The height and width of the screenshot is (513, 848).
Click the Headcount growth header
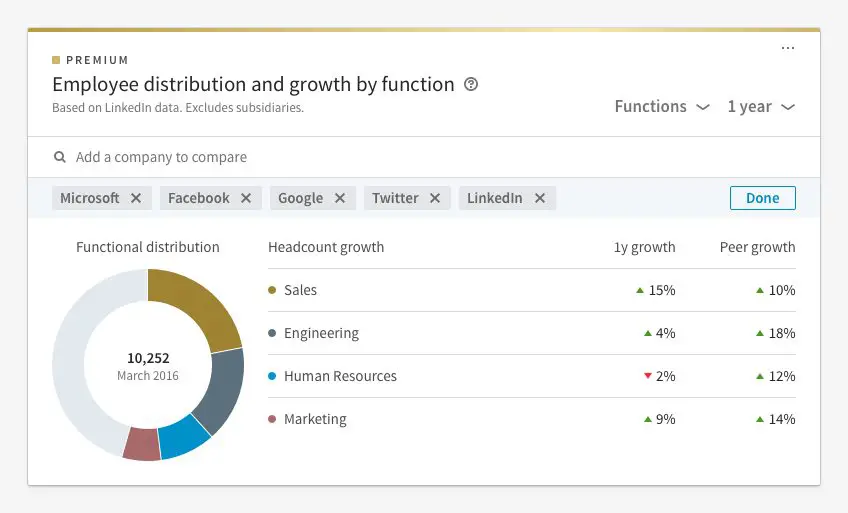(x=326, y=248)
